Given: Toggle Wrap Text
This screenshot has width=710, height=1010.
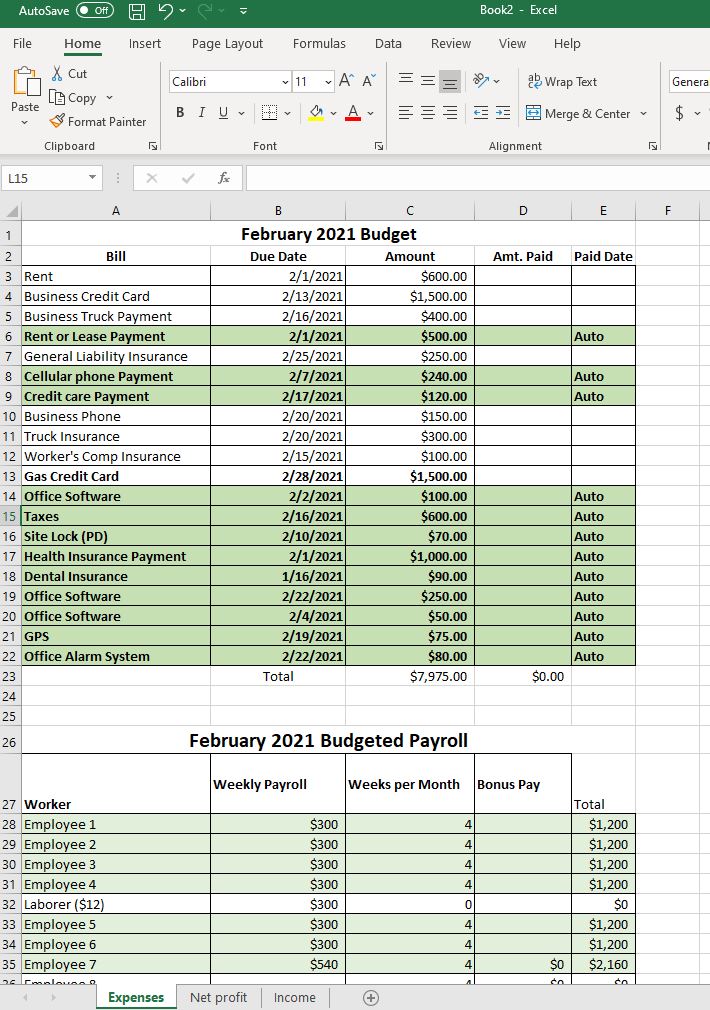Looking at the screenshot, I should (x=562, y=82).
